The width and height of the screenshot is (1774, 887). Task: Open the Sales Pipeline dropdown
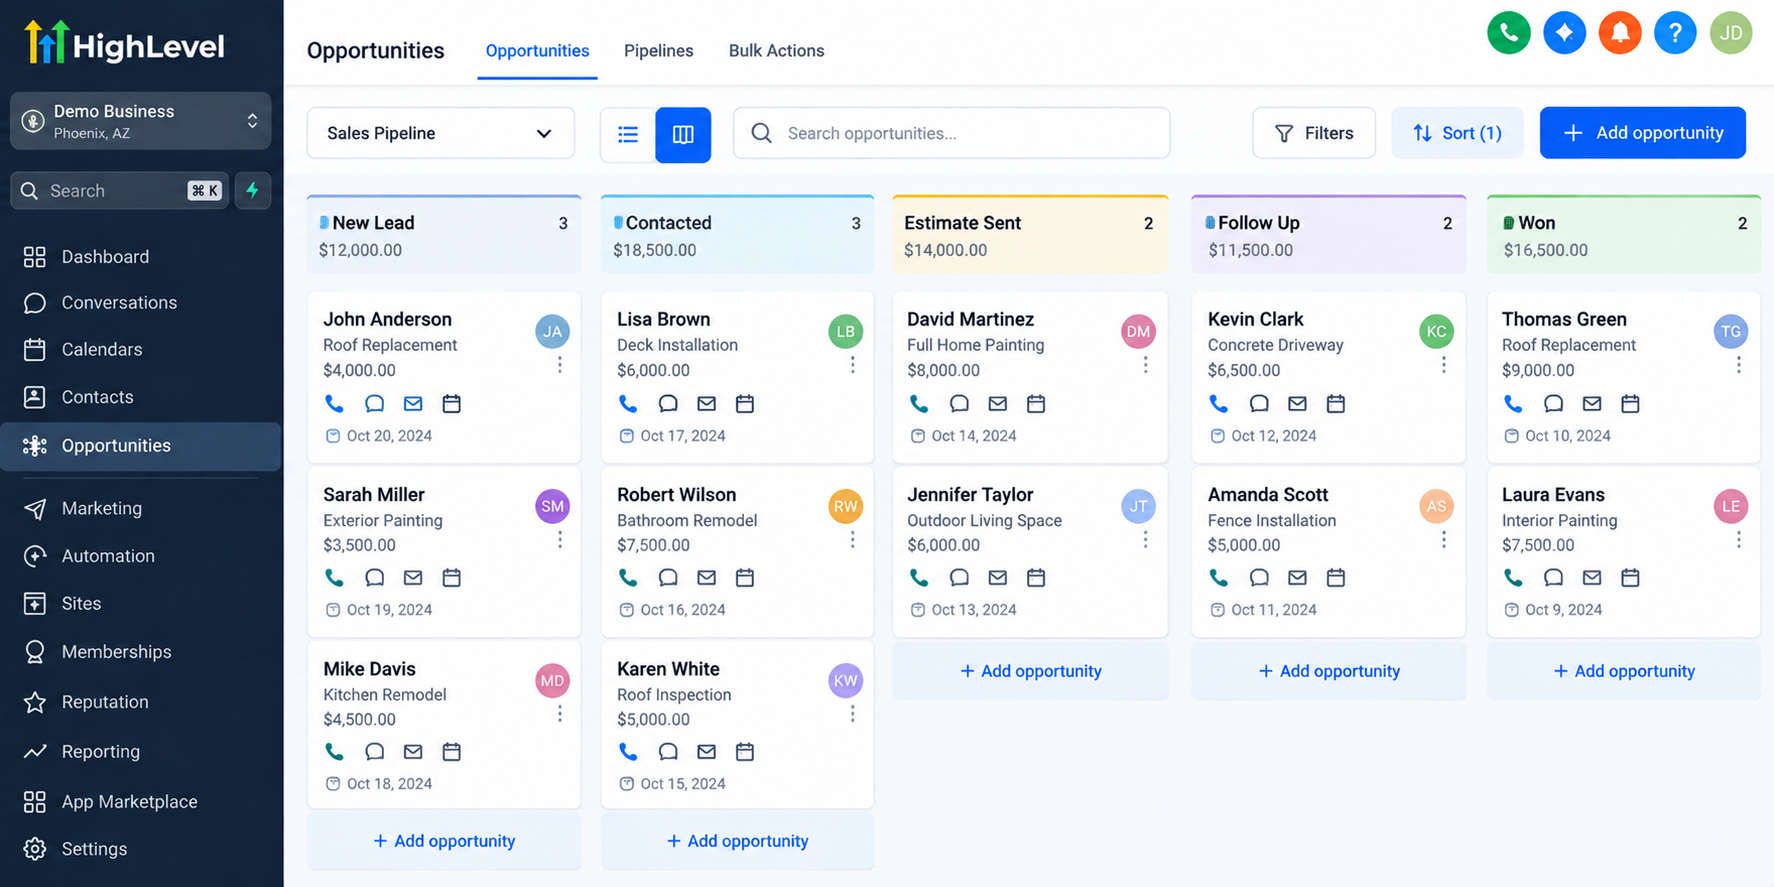click(x=440, y=133)
